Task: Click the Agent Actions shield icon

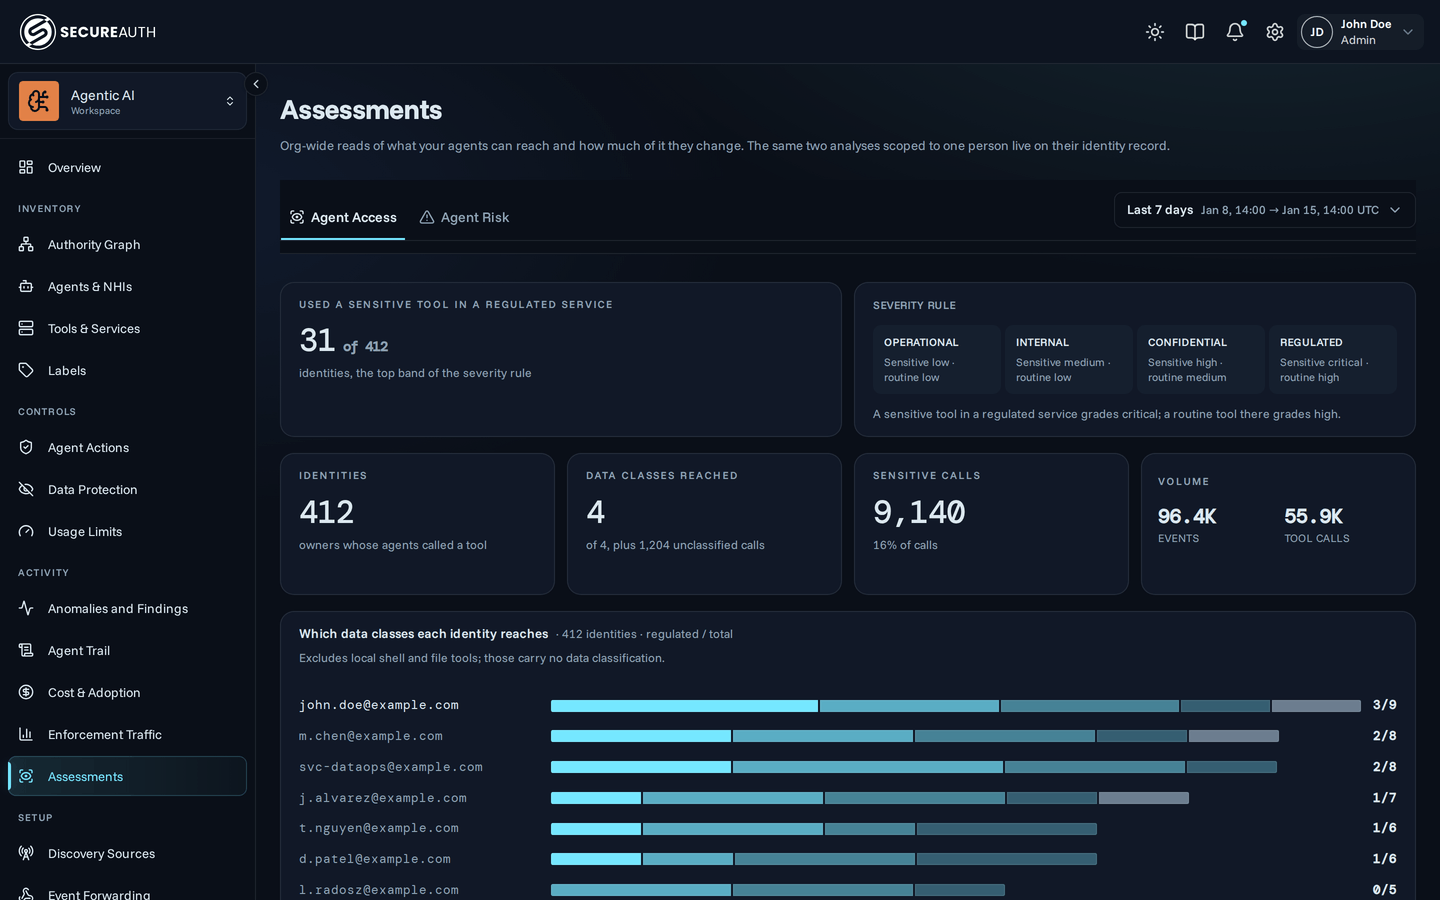Action: tap(26, 447)
